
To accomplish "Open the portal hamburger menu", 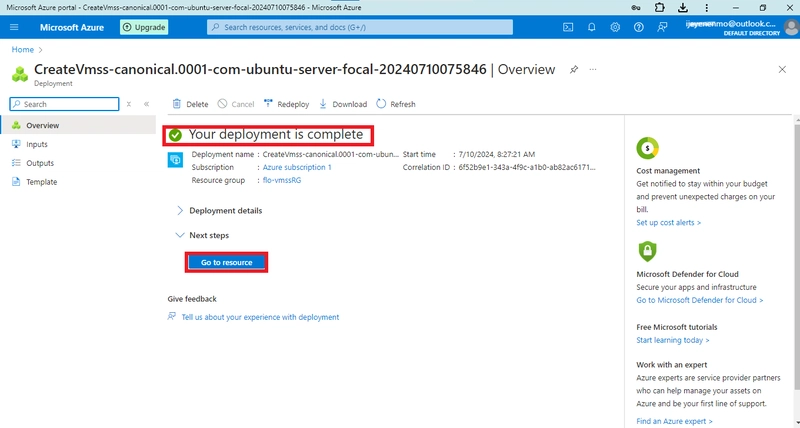I will [14, 27].
